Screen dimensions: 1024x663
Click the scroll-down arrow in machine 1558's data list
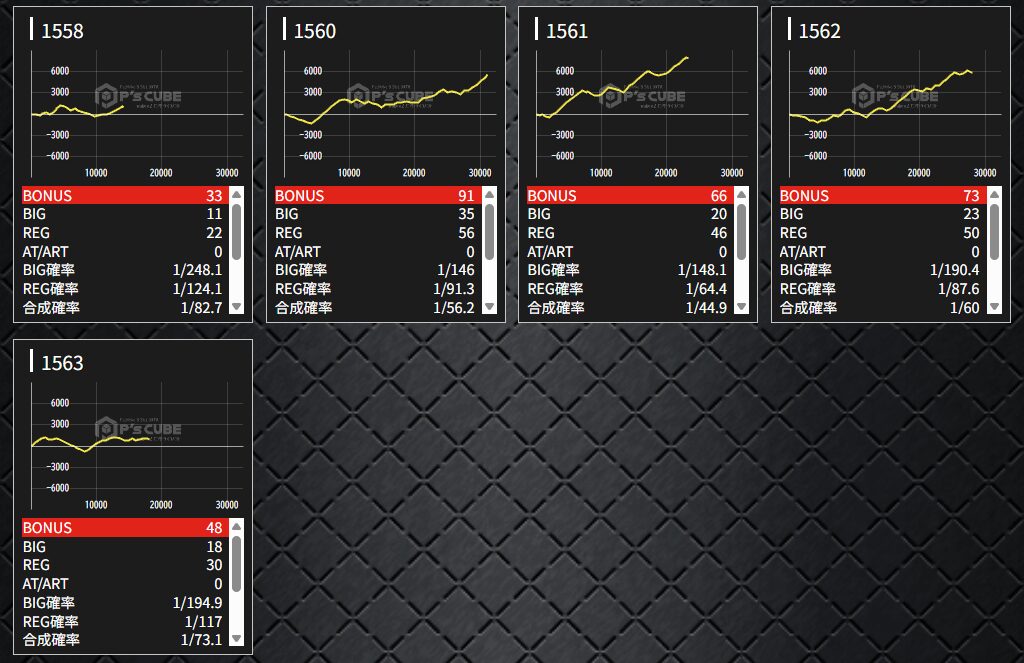coord(236,307)
